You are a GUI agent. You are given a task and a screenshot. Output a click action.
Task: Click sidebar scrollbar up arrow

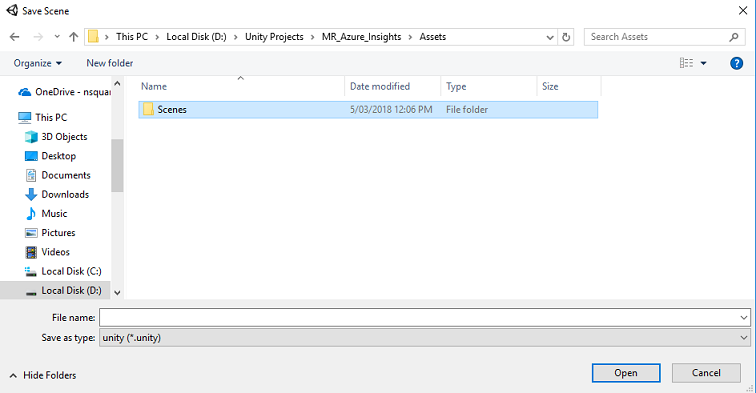(117, 83)
